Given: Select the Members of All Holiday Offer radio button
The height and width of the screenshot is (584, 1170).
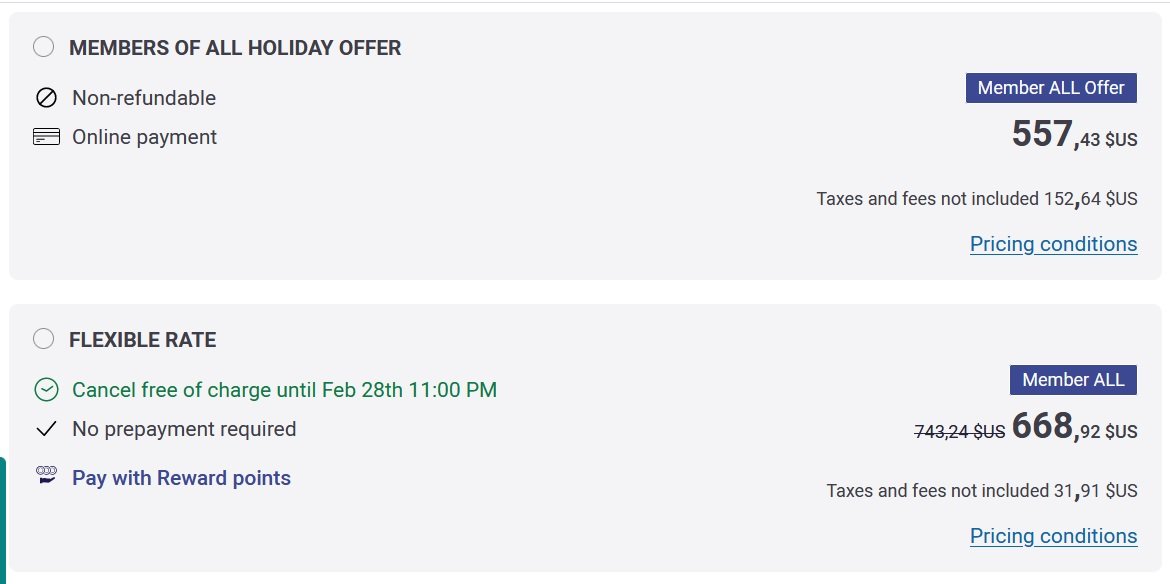Looking at the screenshot, I should pos(44,47).
